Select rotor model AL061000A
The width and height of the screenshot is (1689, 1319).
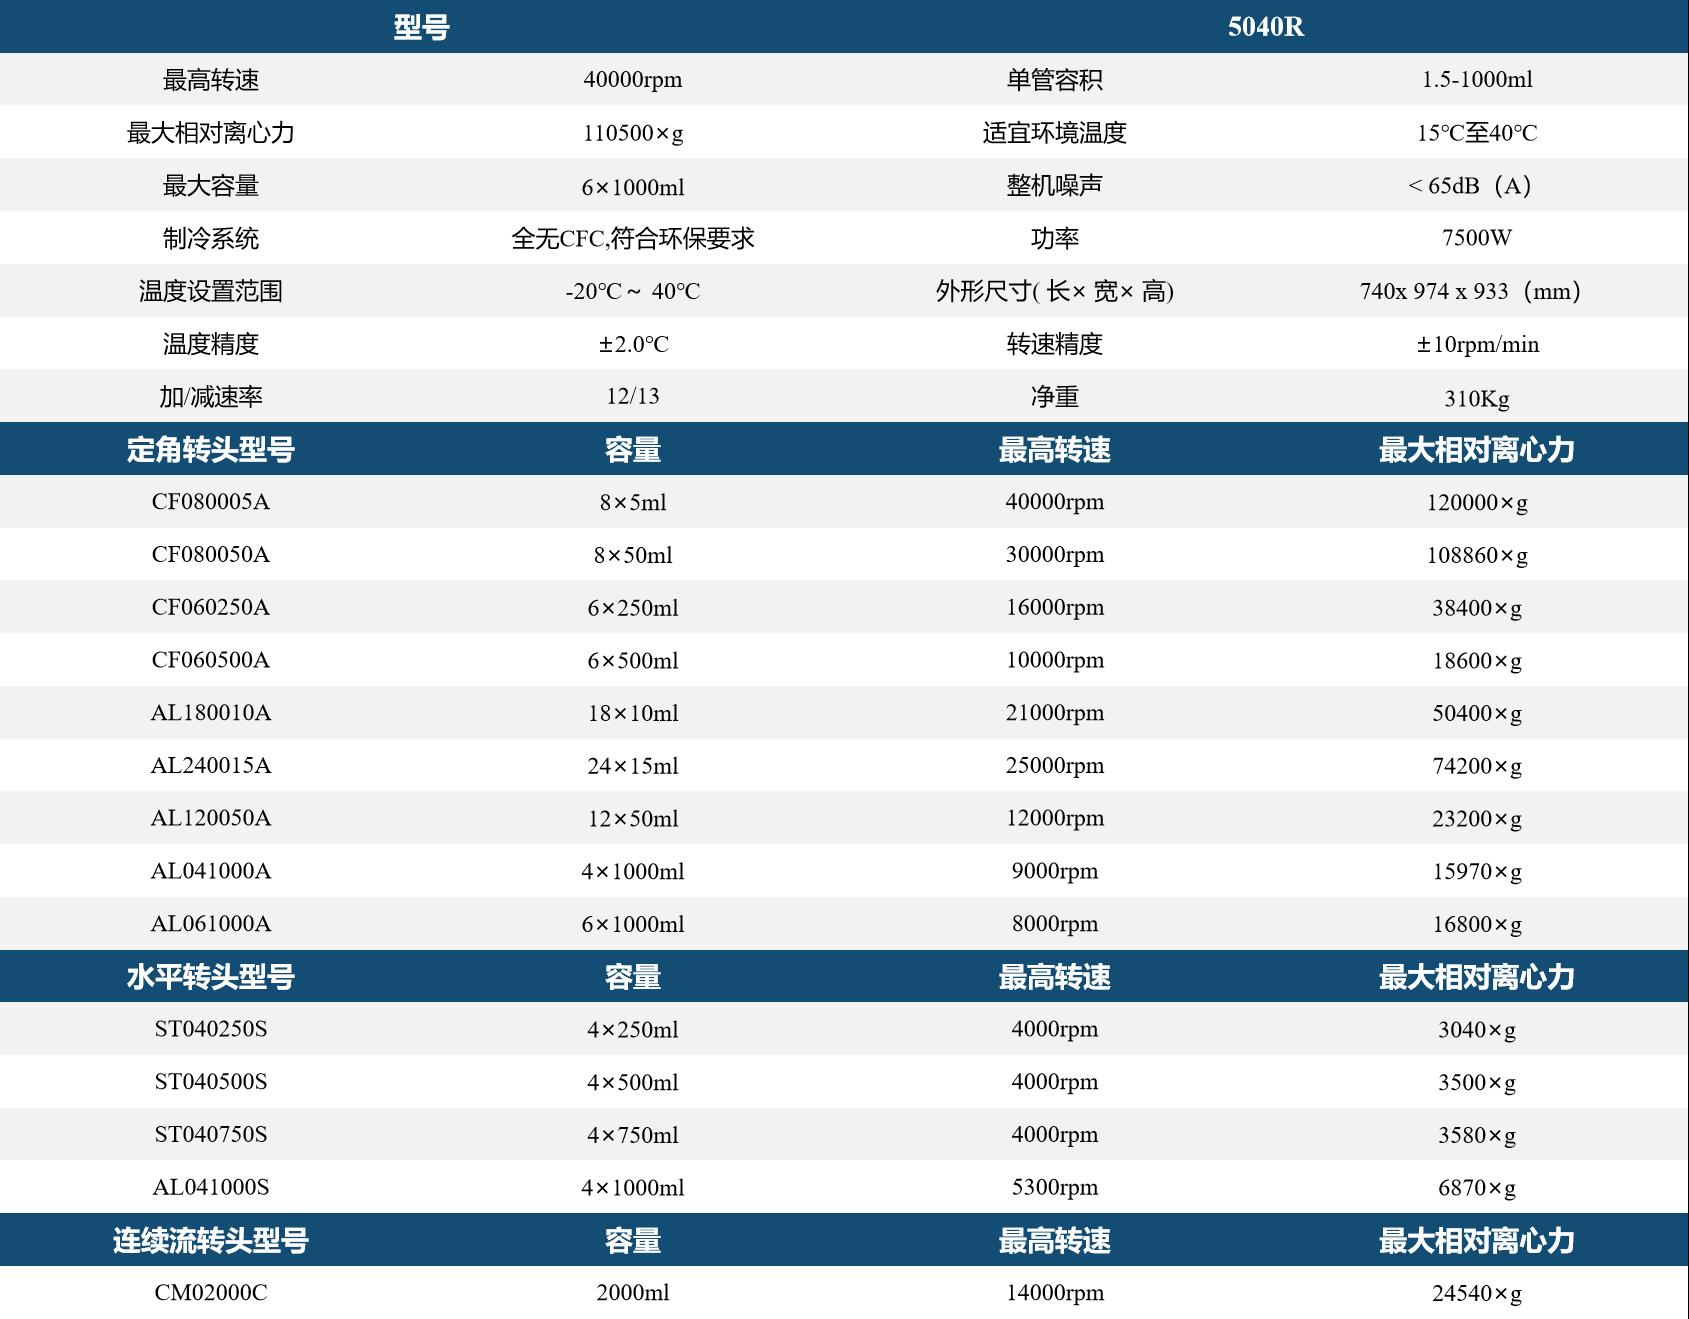click(x=210, y=924)
